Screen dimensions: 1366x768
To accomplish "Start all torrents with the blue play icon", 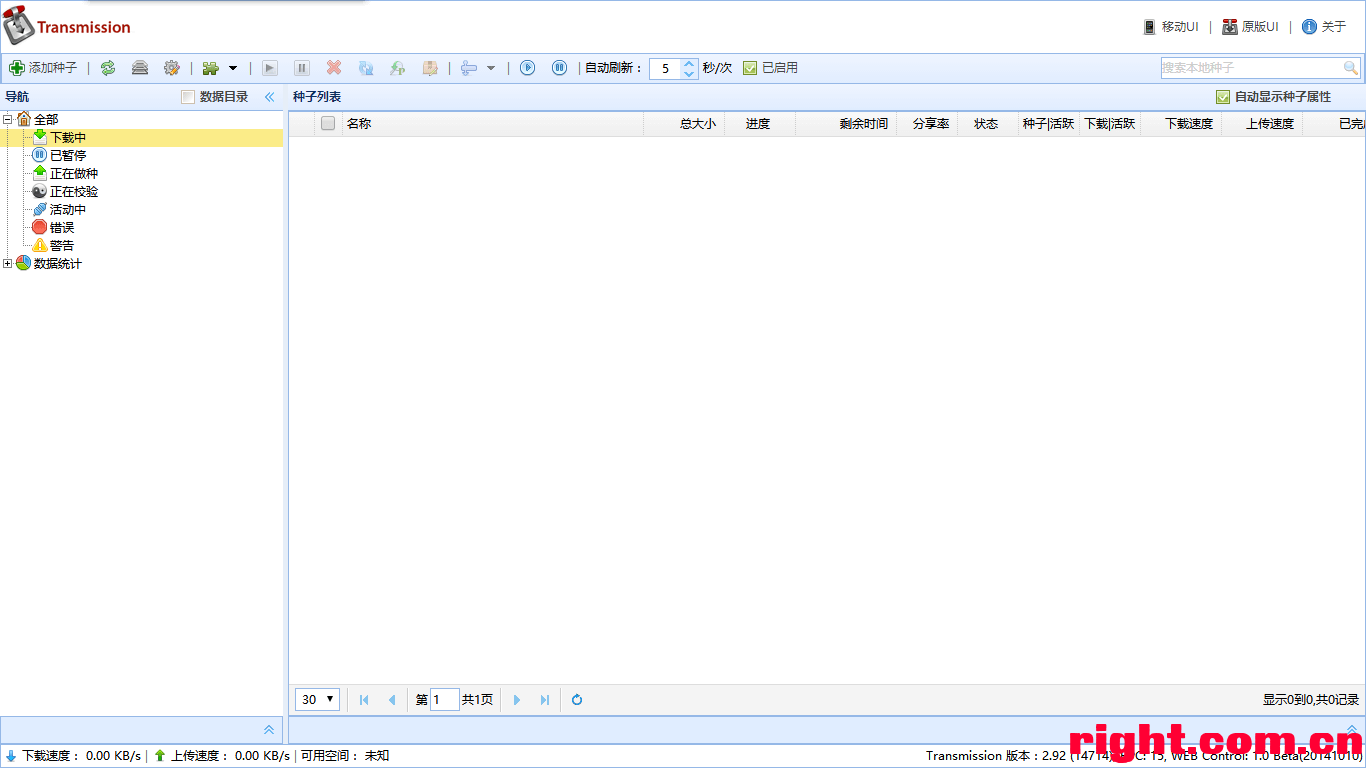I will (528, 68).
